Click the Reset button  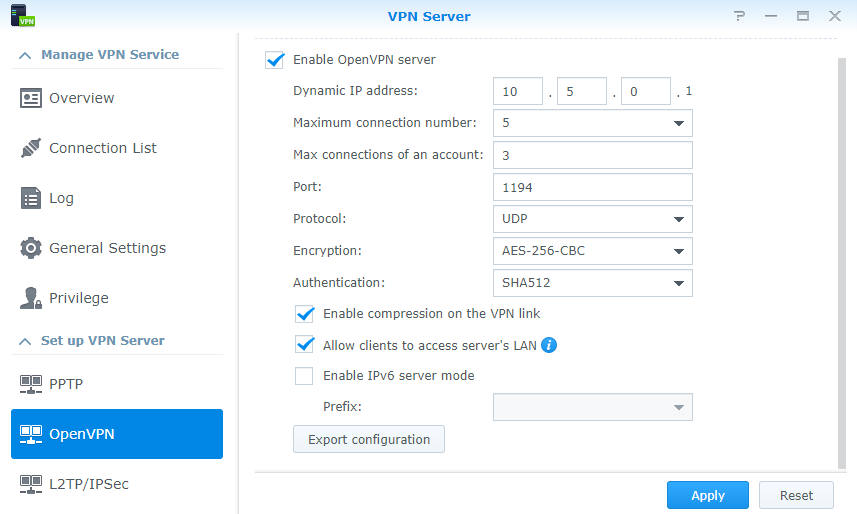(796, 495)
